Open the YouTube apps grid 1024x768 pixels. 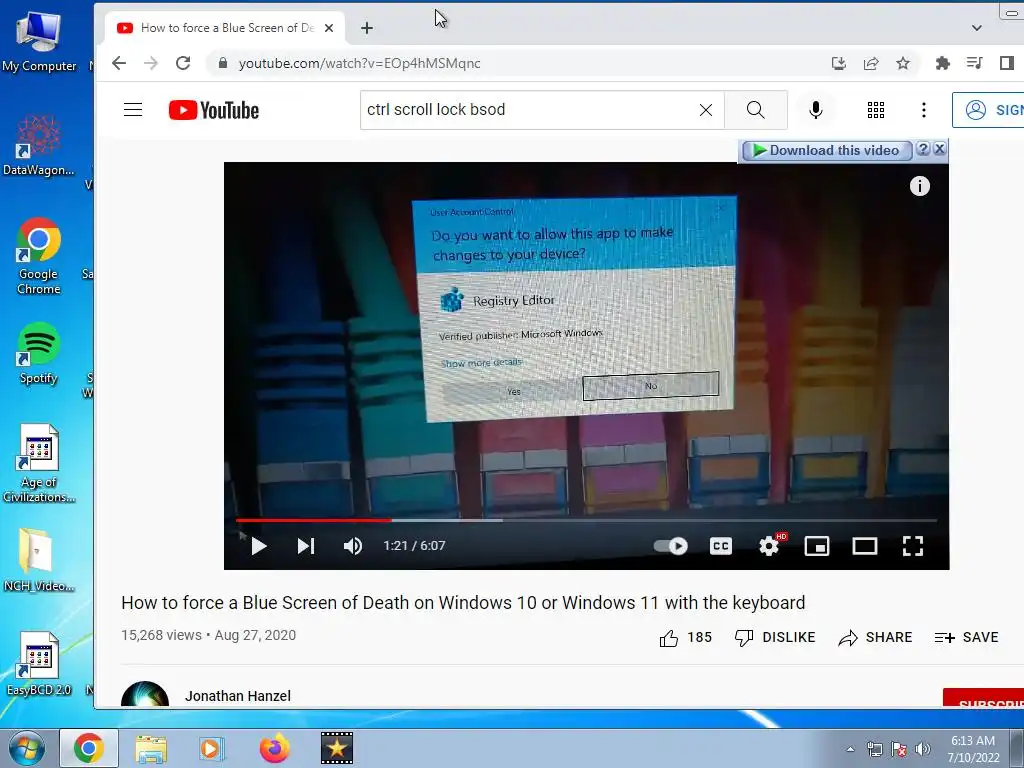tap(876, 110)
